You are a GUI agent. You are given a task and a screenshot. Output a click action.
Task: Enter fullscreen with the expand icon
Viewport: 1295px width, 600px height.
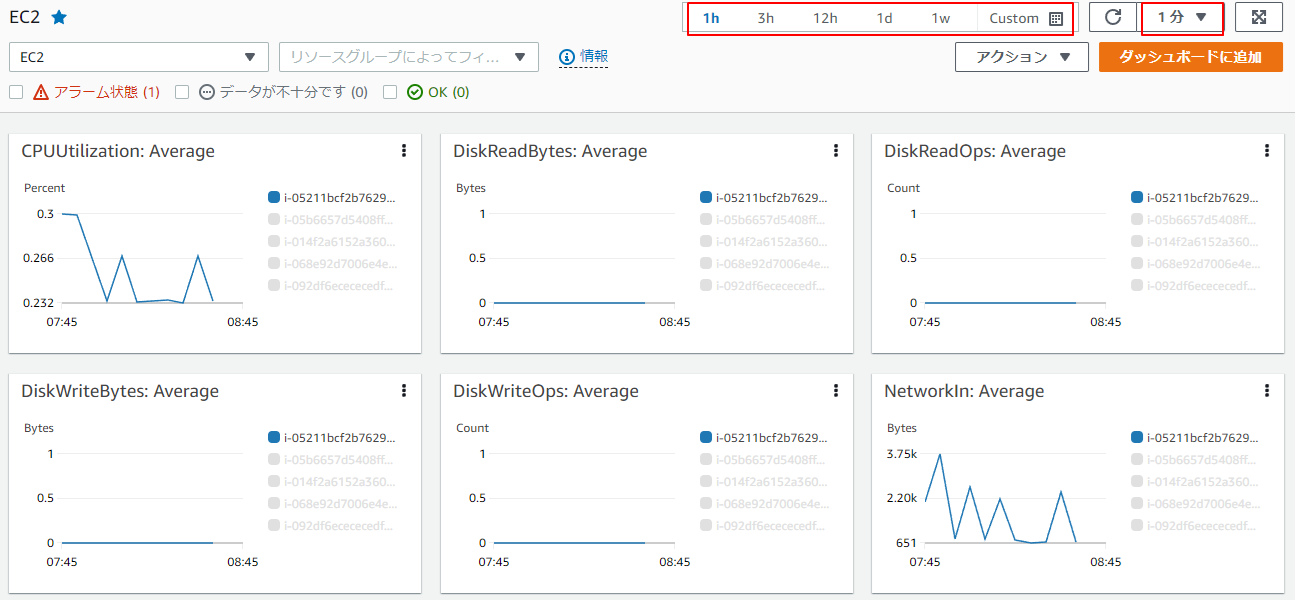(x=1258, y=18)
